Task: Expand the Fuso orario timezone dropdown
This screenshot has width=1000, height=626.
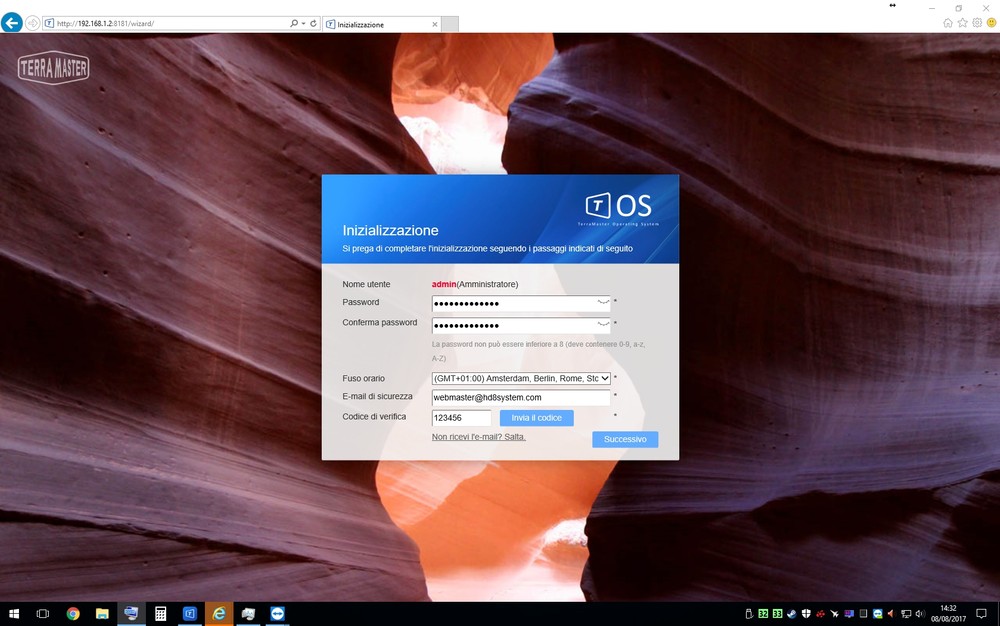Action: coord(604,379)
